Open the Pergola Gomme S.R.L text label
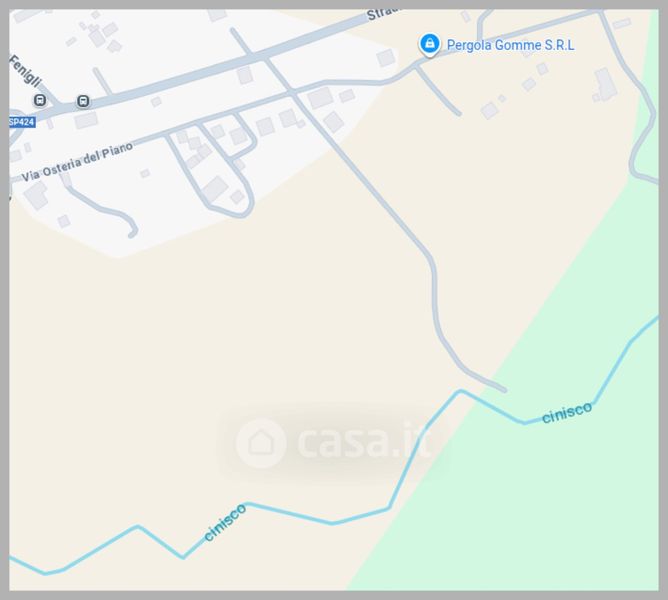 click(x=510, y=45)
